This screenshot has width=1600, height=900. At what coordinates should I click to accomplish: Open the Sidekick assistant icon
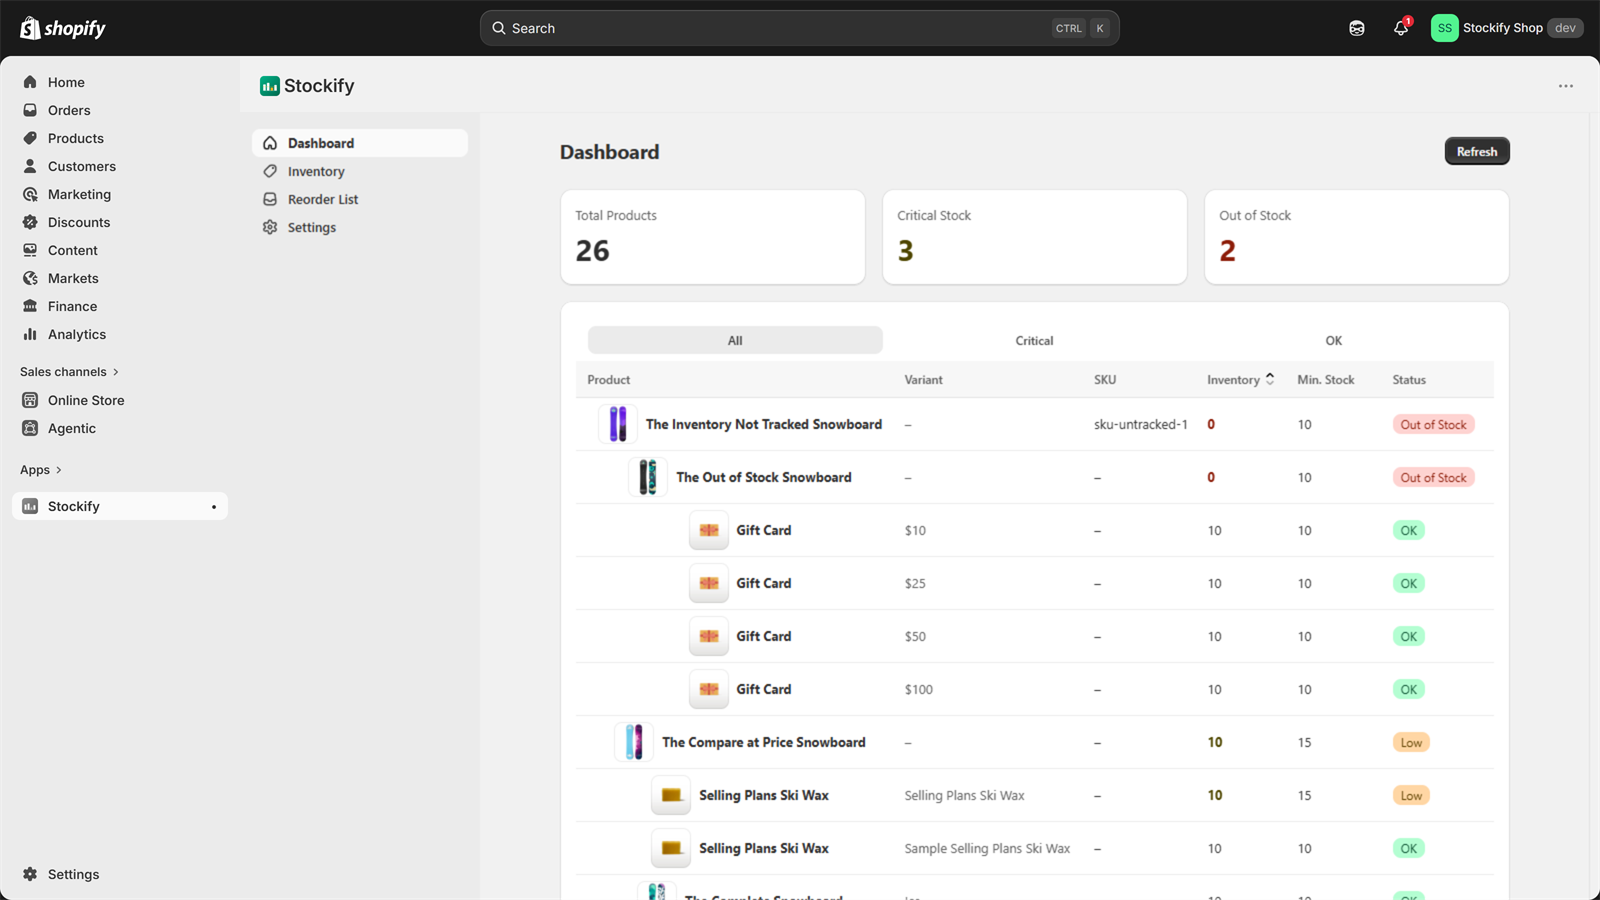coord(1357,28)
